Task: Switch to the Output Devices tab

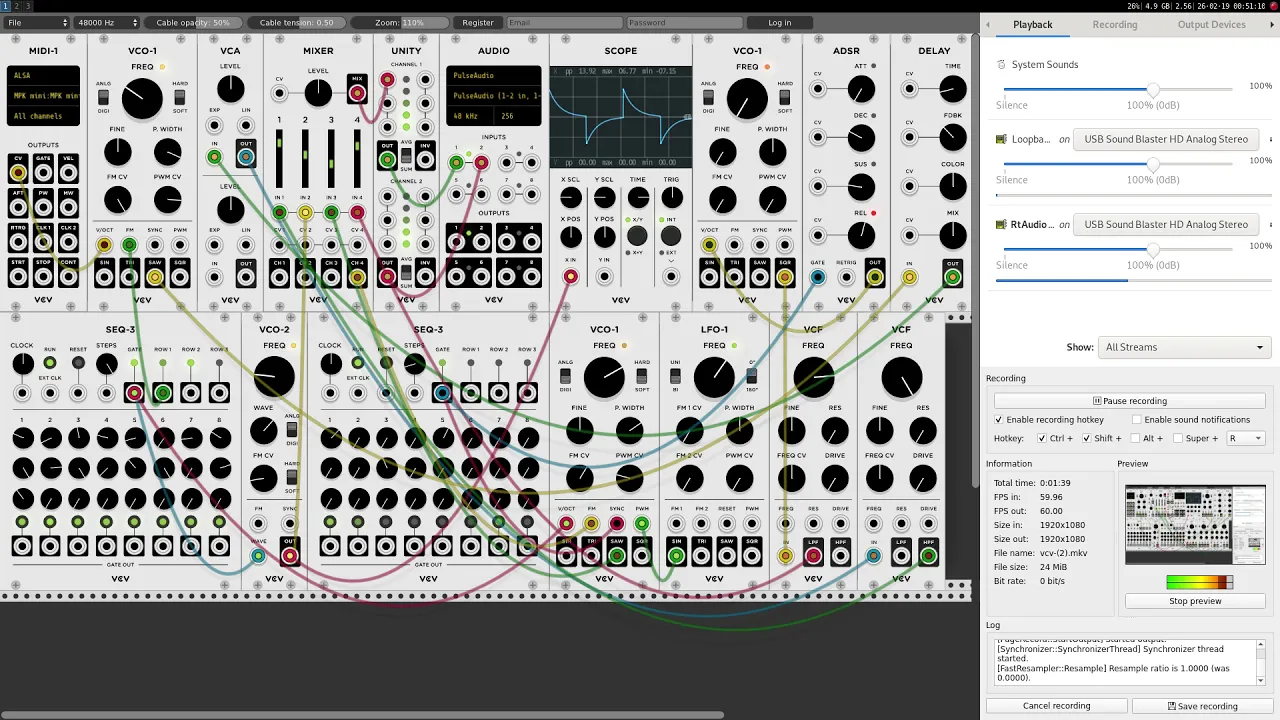Action: (x=1211, y=24)
